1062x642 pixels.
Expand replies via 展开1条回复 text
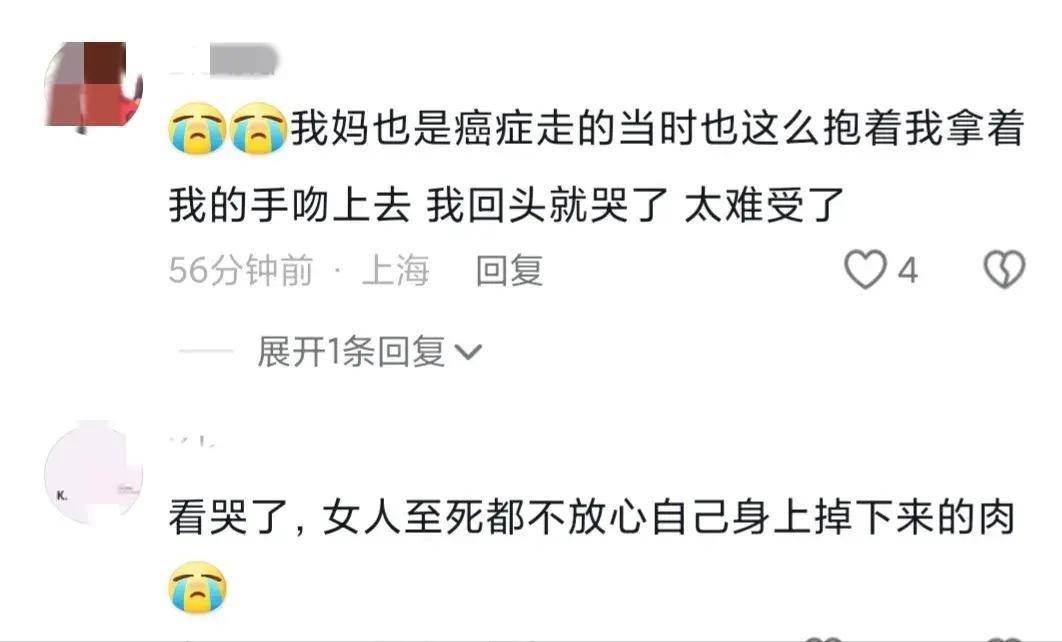(x=351, y=352)
